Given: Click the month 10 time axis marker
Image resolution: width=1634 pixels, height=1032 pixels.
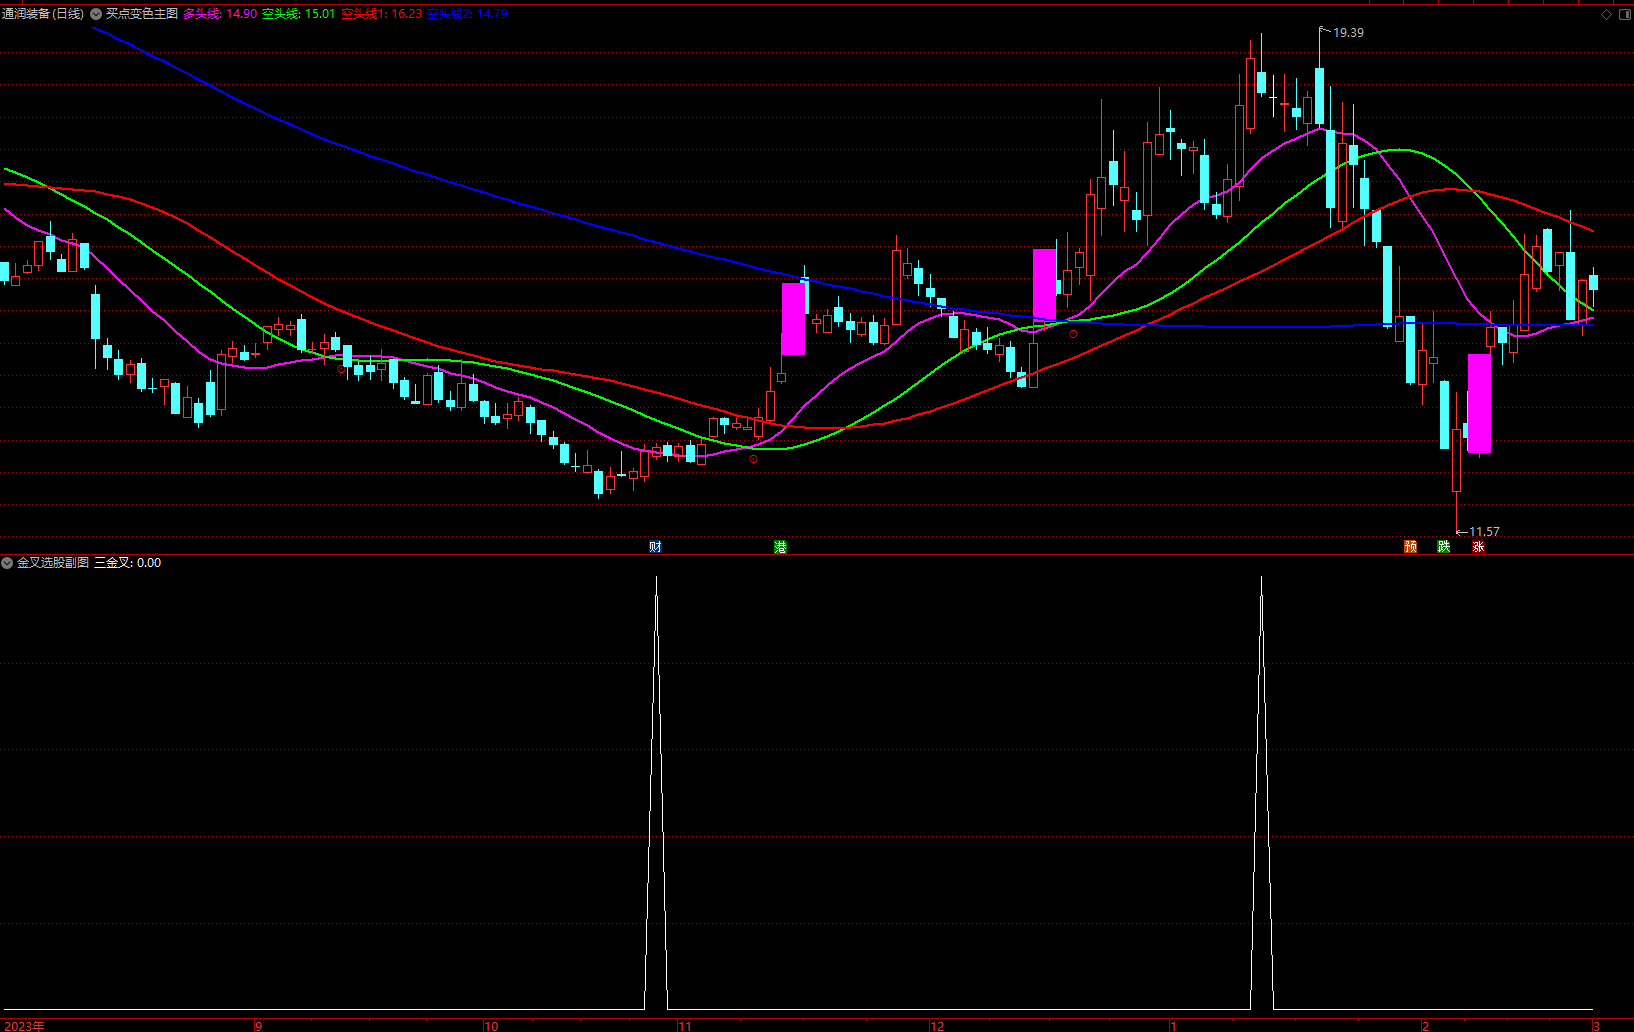Looking at the screenshot, I should click(490, 1026).
